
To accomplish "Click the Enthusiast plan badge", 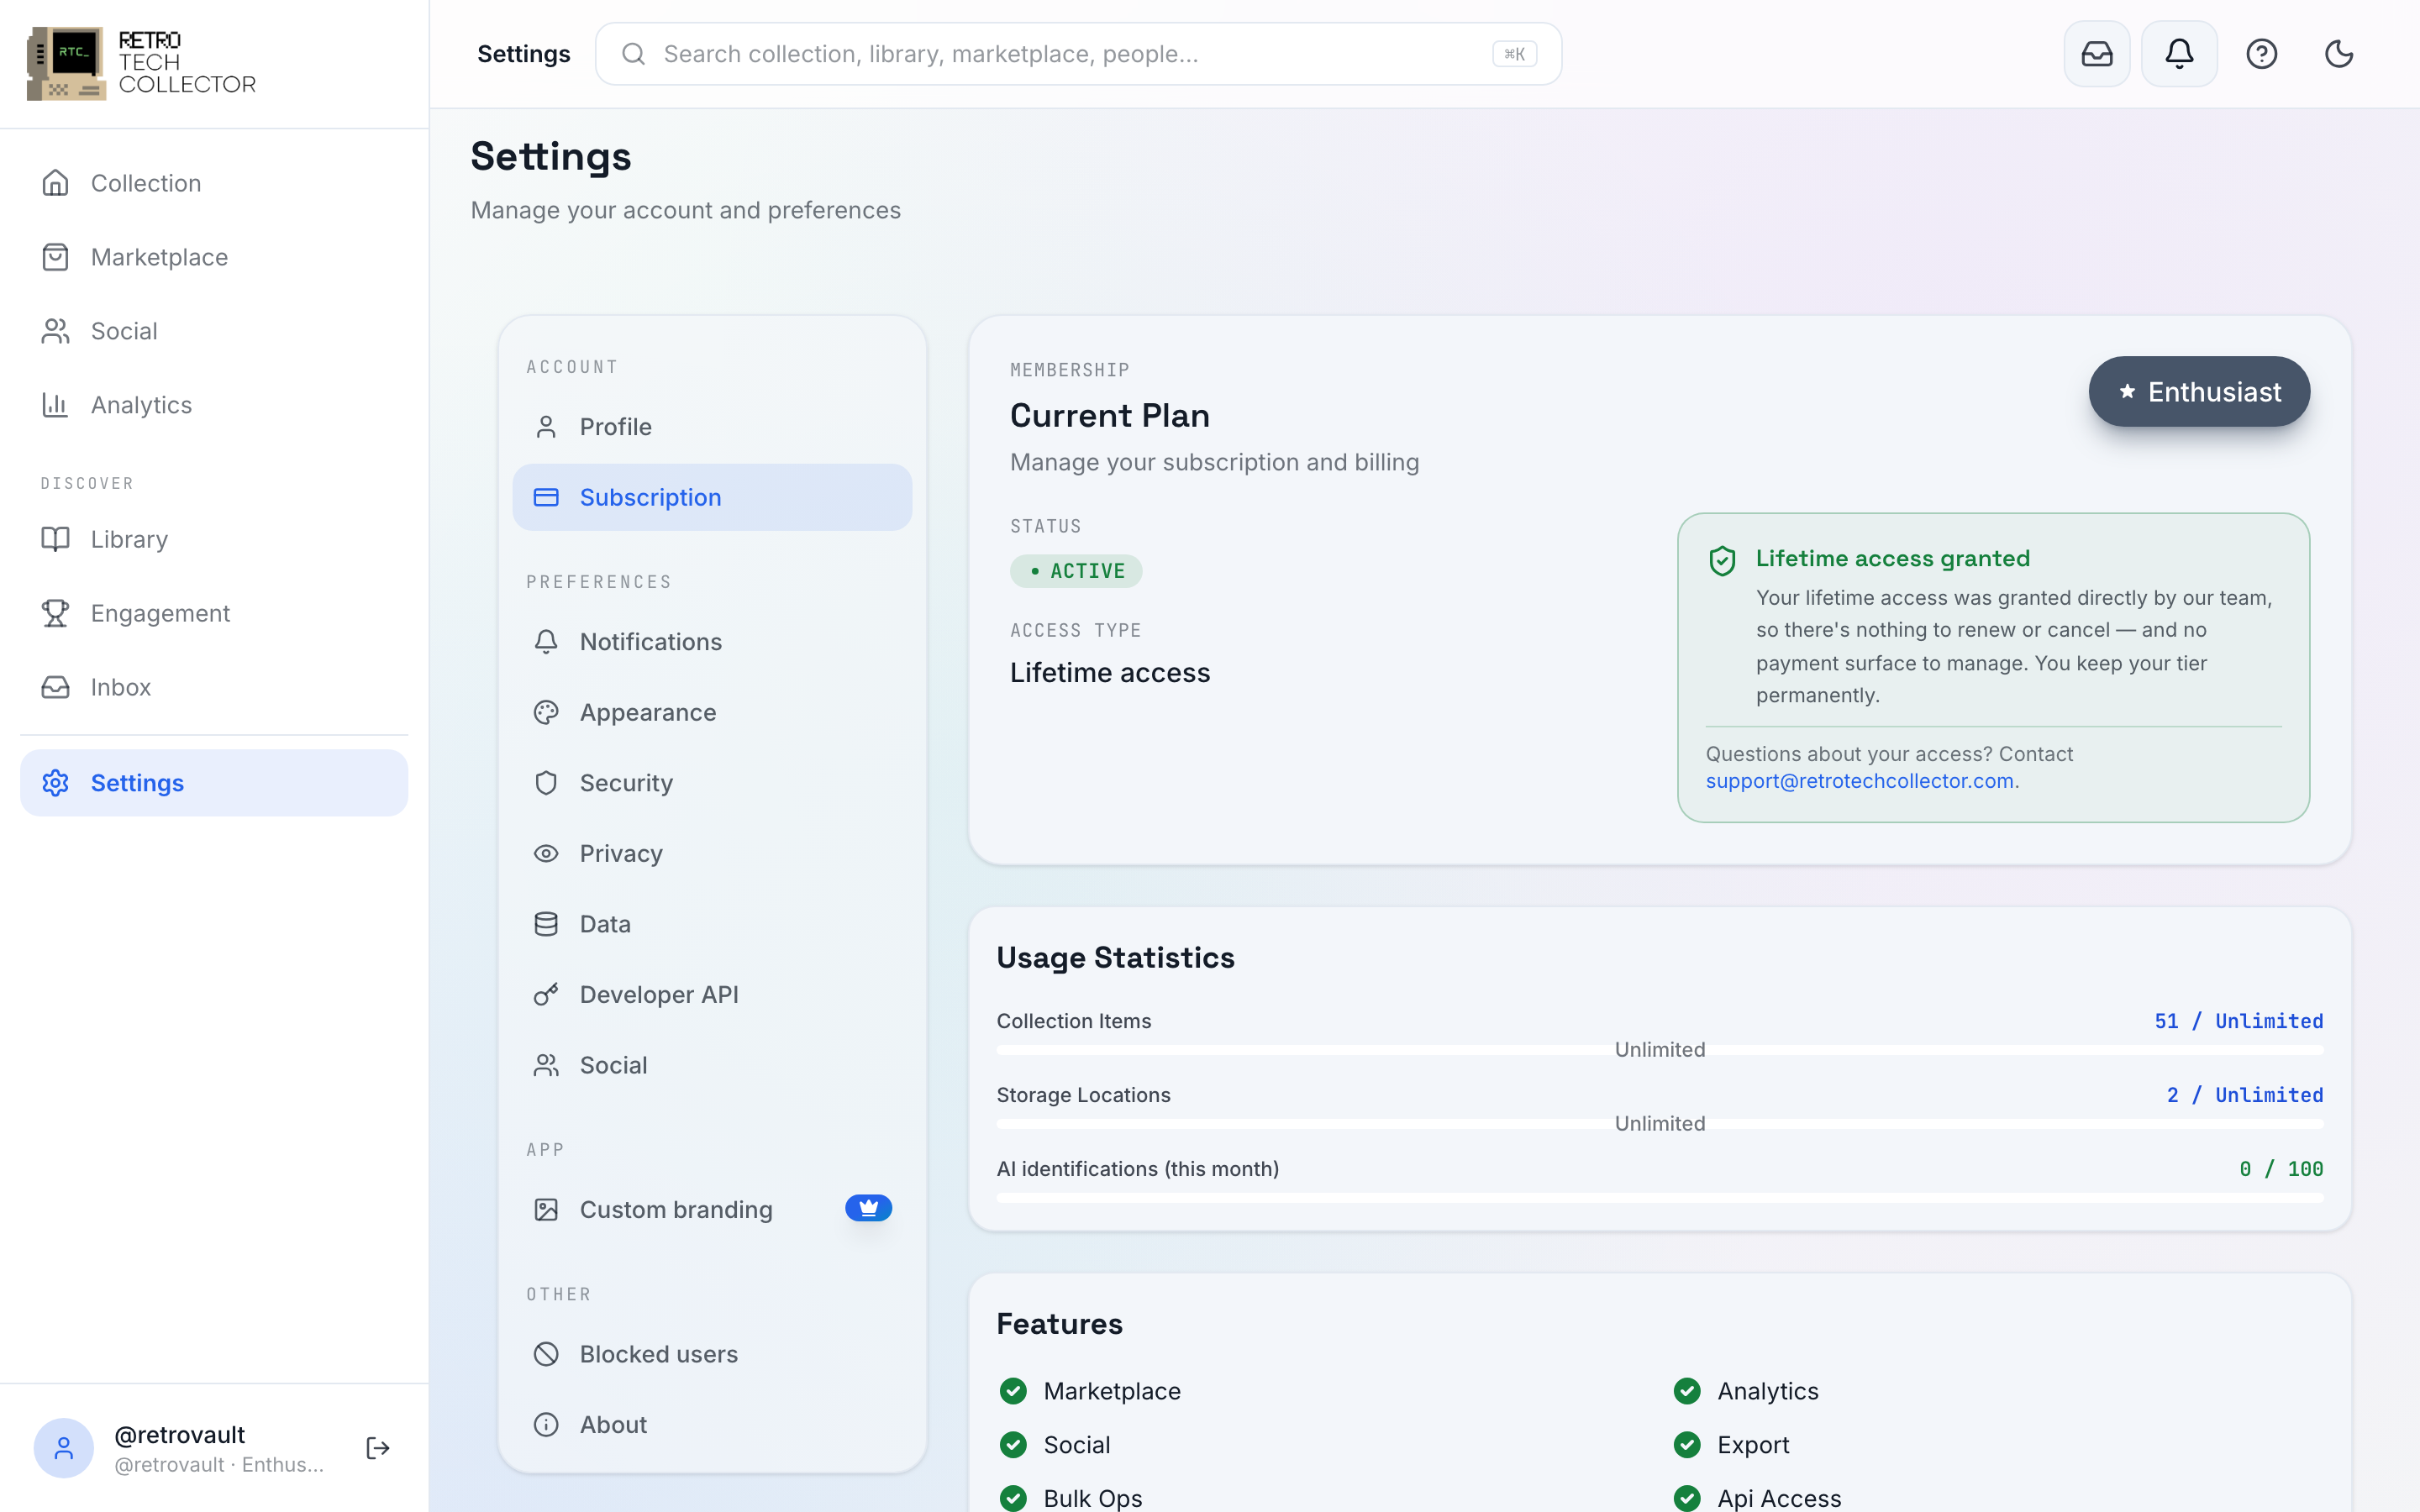I will click(x=2198, y=392).
